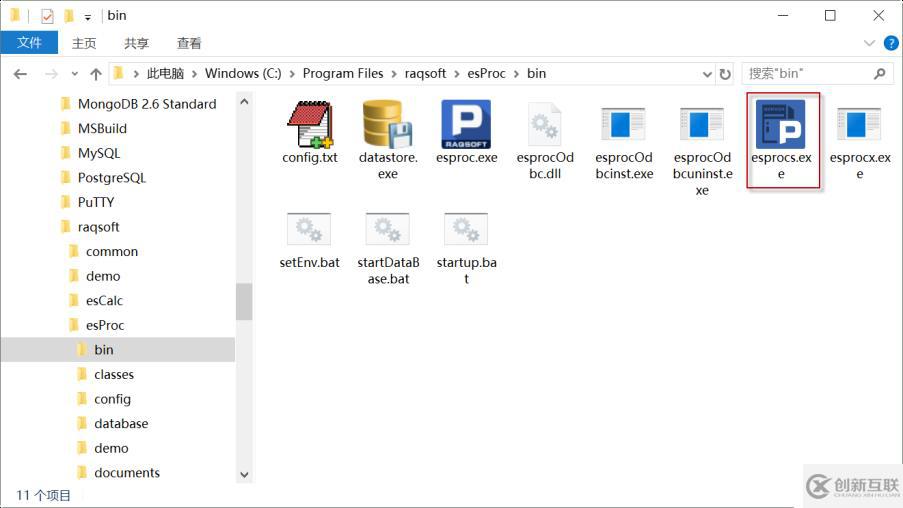Select the esprocOdbcuninst.exe icon

point(701,124)
